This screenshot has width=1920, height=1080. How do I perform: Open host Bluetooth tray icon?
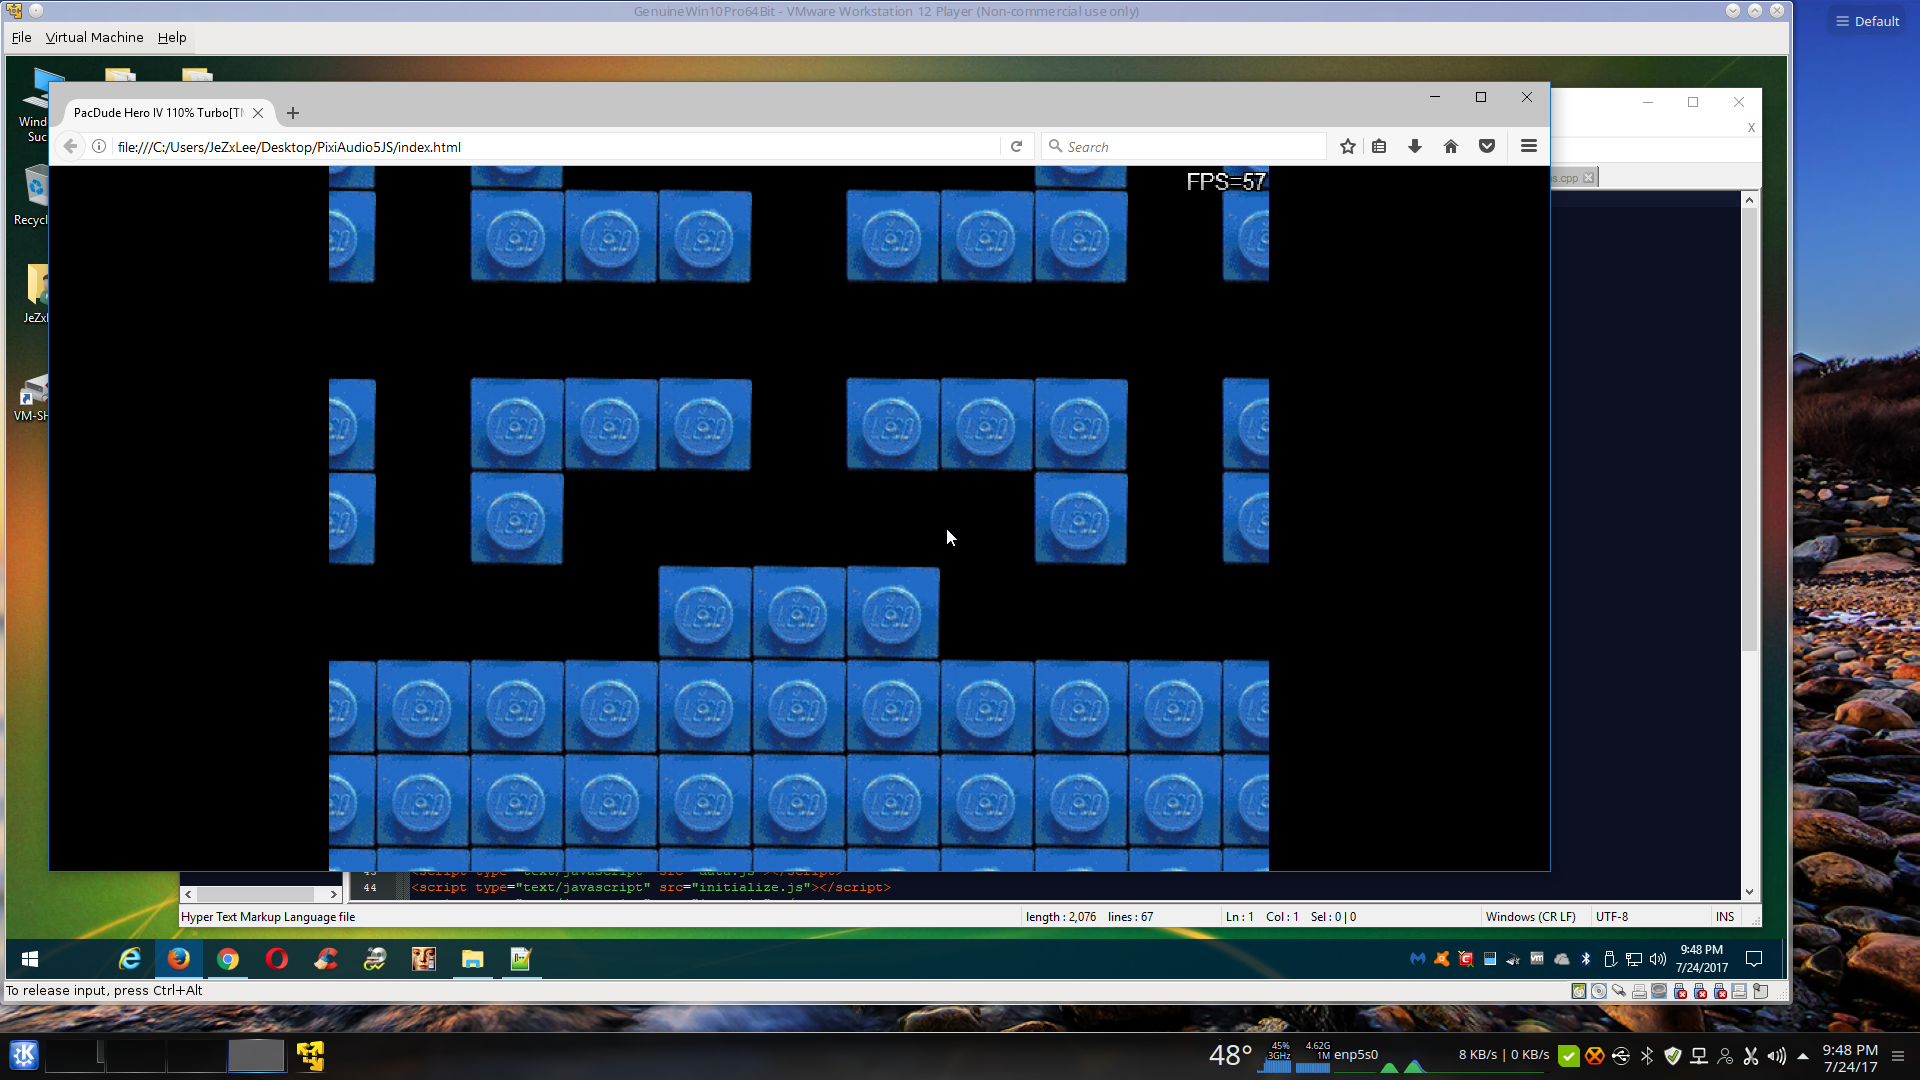tap(1647, 1056)
